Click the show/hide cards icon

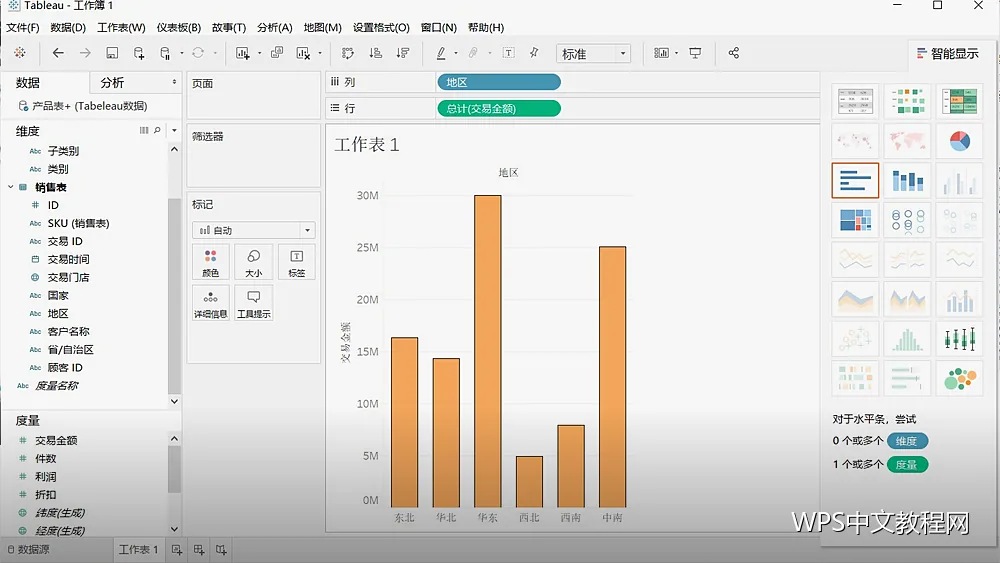[661, 53]
